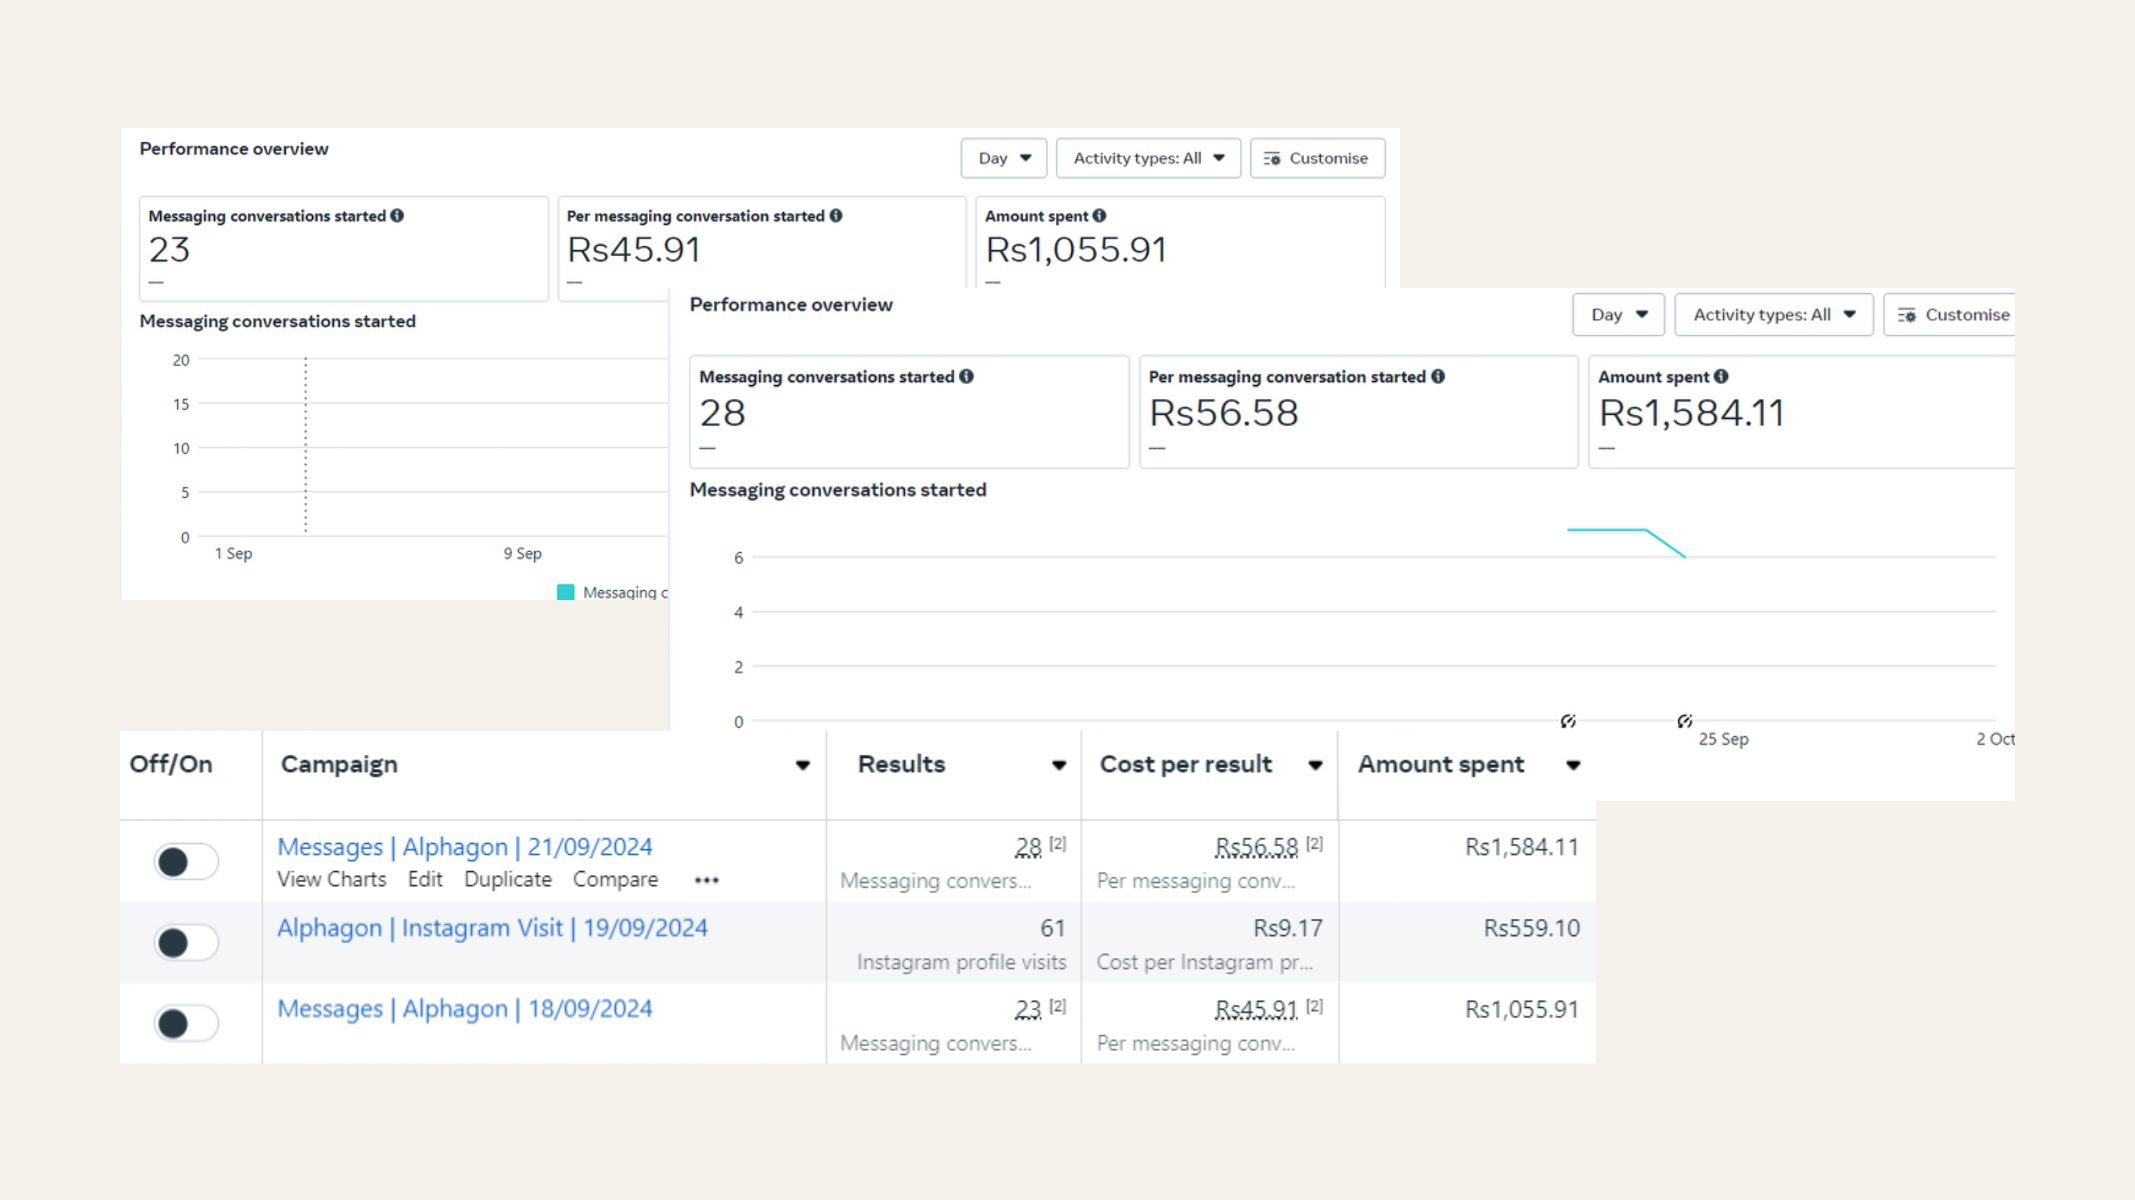Screen dimensions: 2135x1200
Task: Open the Day dropdown in front overview panel
Action: click(1618, 315)
